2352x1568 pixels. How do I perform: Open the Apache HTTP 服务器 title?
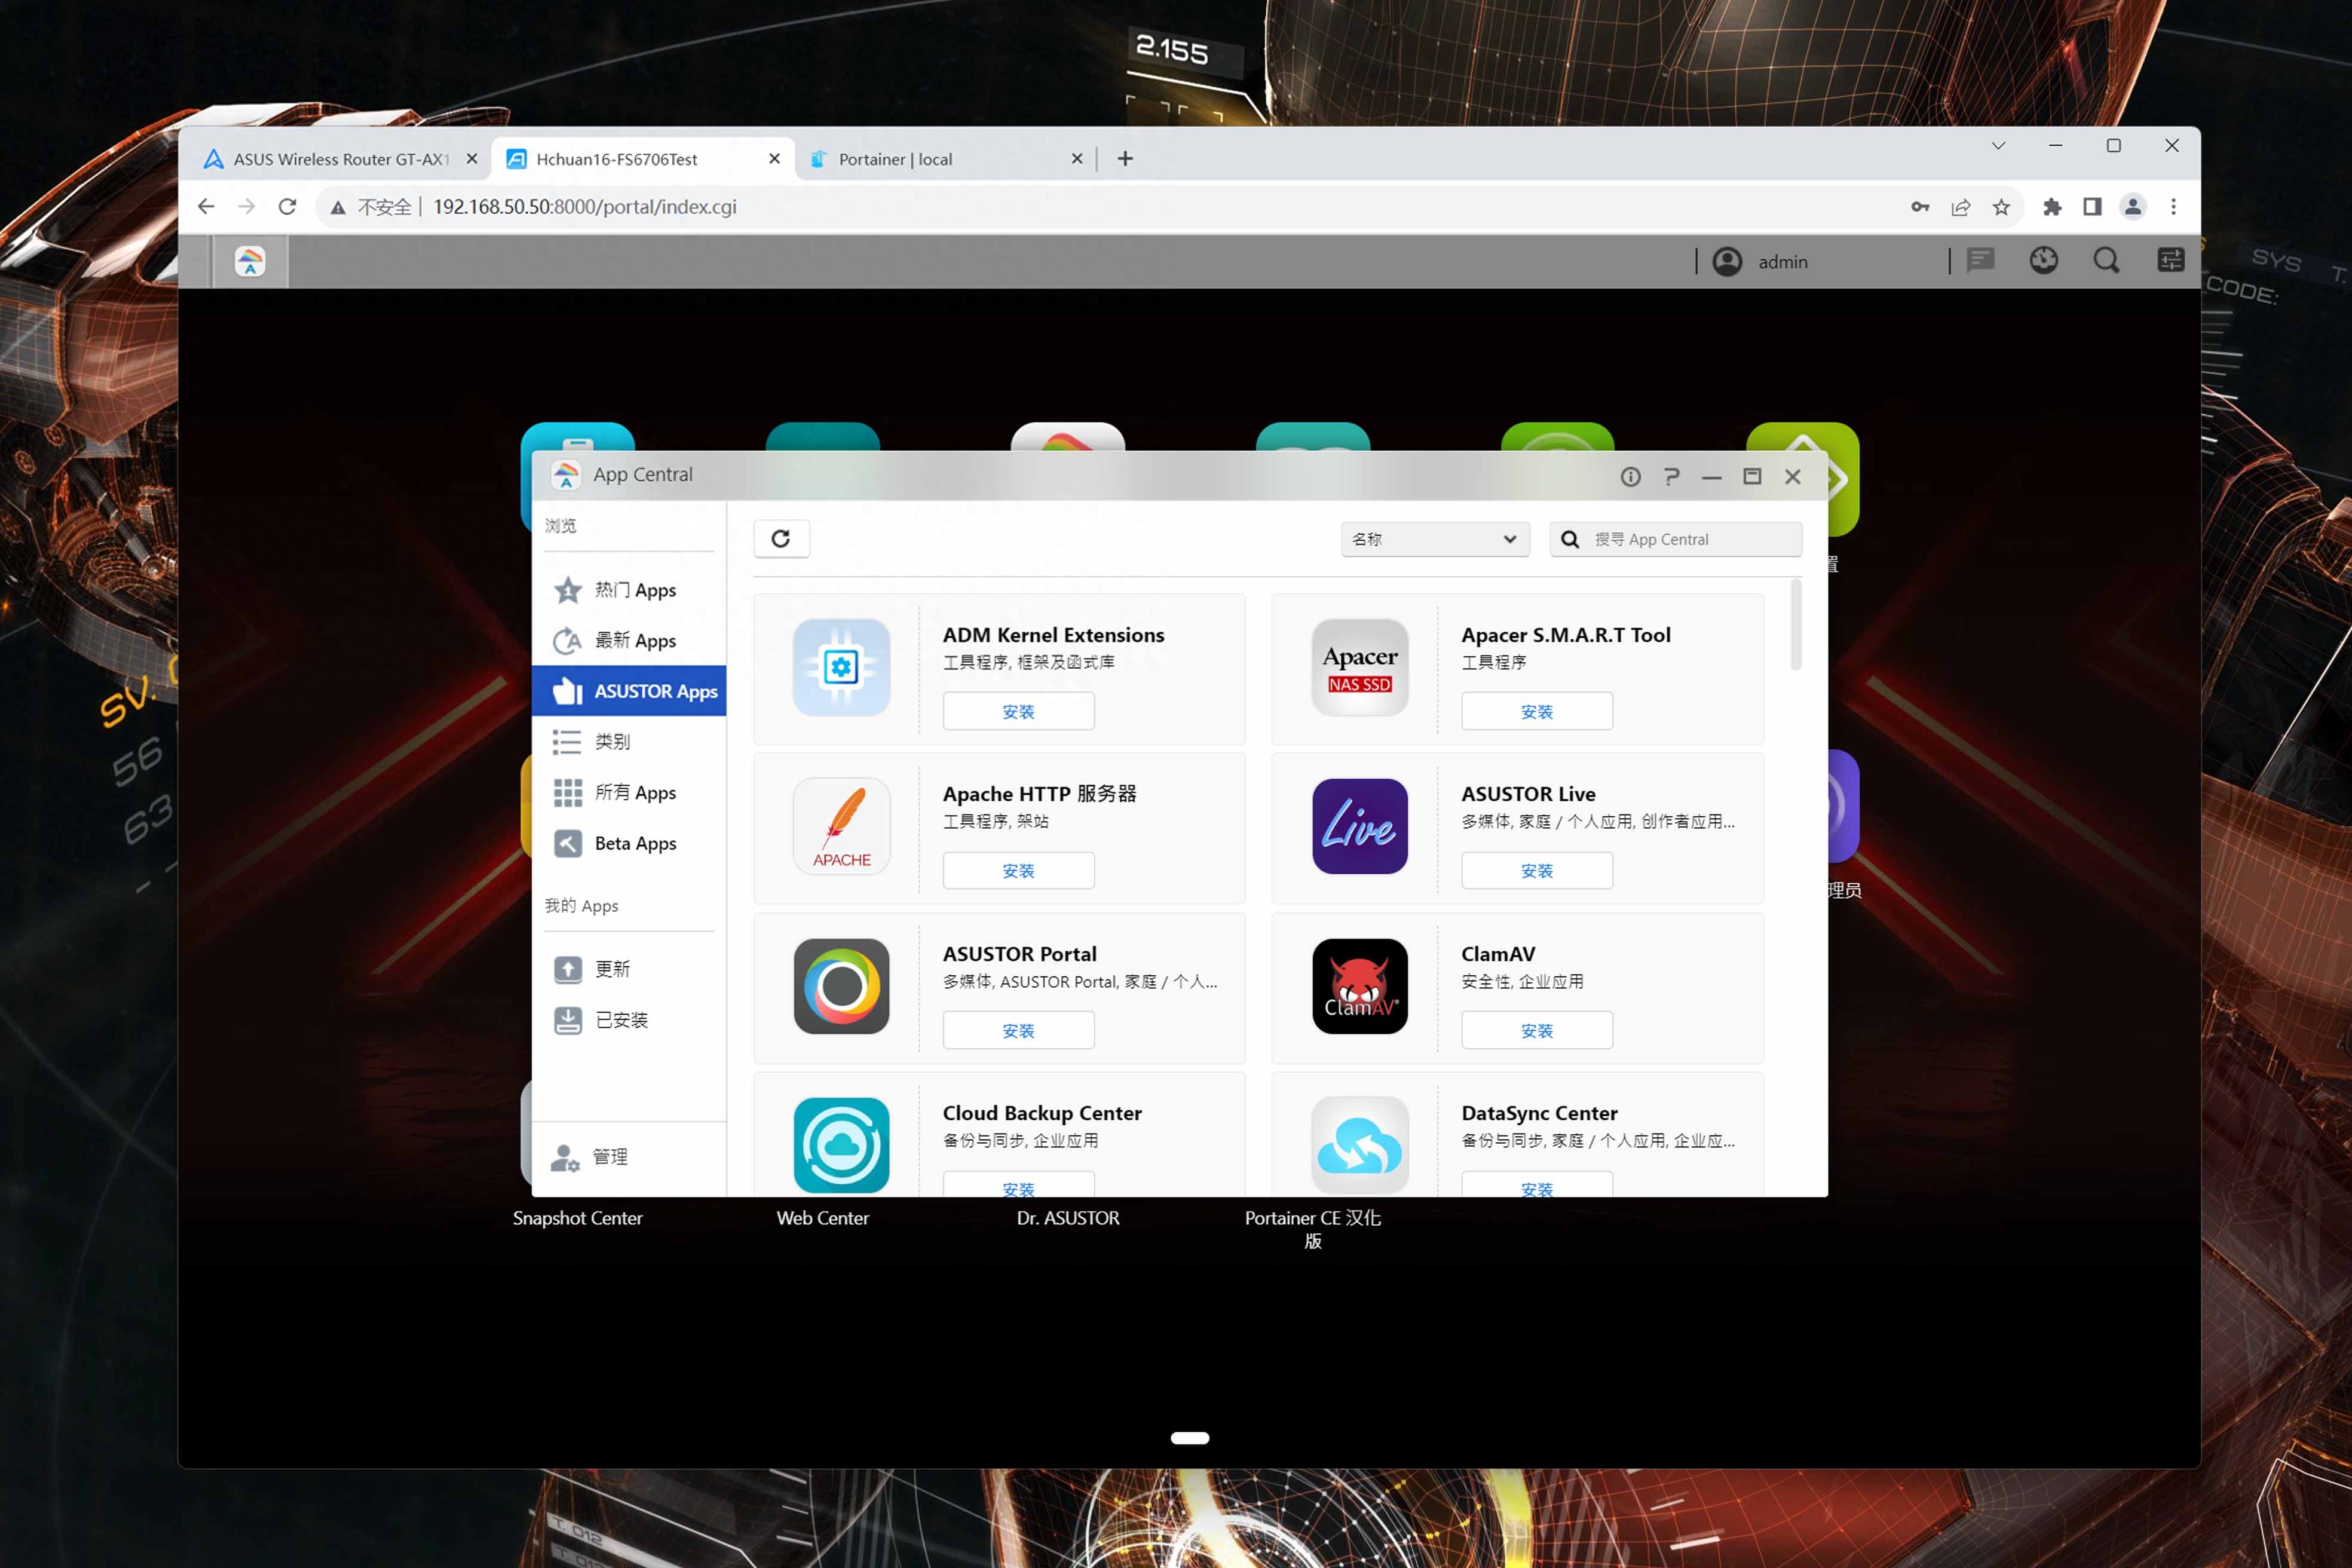click(1039, 794)
